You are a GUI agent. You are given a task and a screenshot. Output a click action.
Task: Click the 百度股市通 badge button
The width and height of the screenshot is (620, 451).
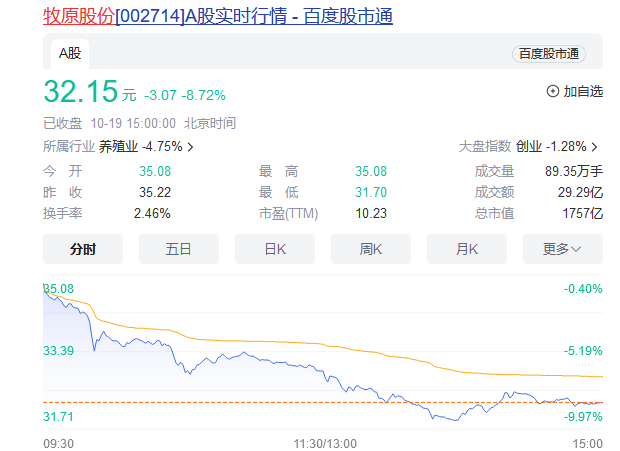pos(549,54)
